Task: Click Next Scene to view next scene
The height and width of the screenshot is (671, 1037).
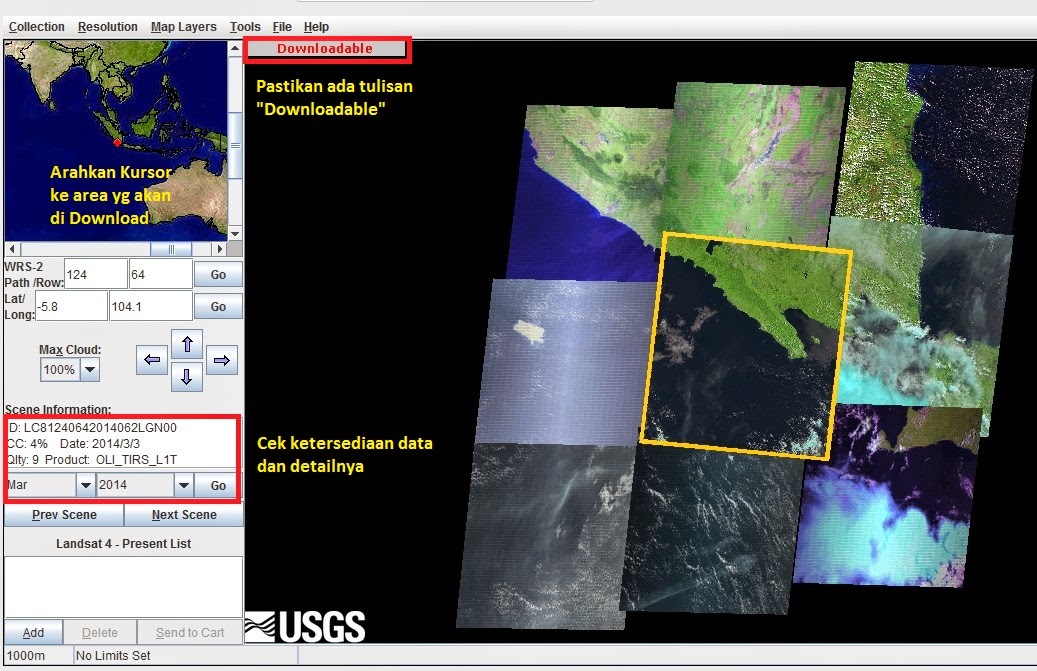Action: coord(184,514)
